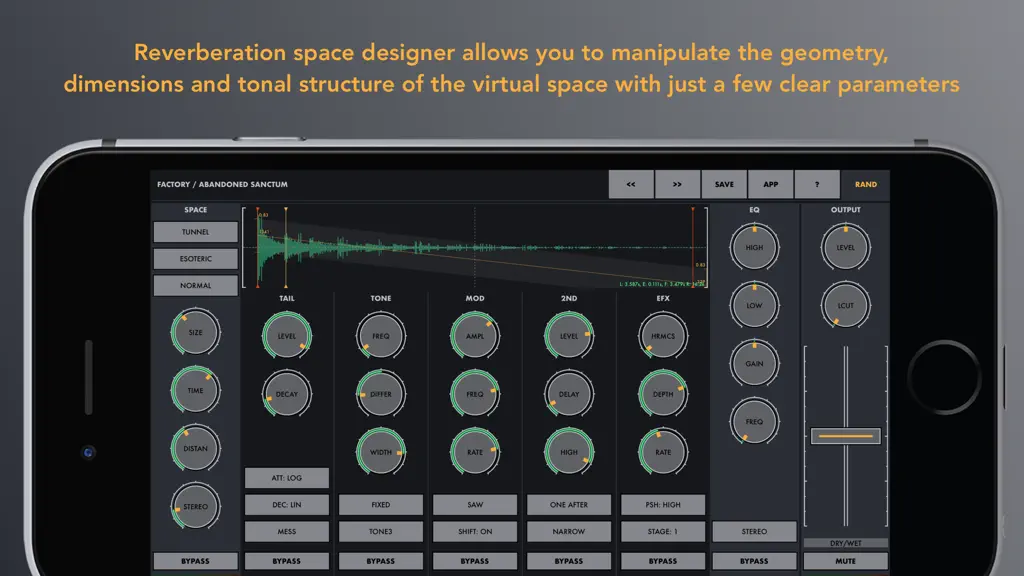Image resolution: width=1024 pixels, height=576 pixels.
Task: Go to next preset with >> button
Action: coord(677,185)
